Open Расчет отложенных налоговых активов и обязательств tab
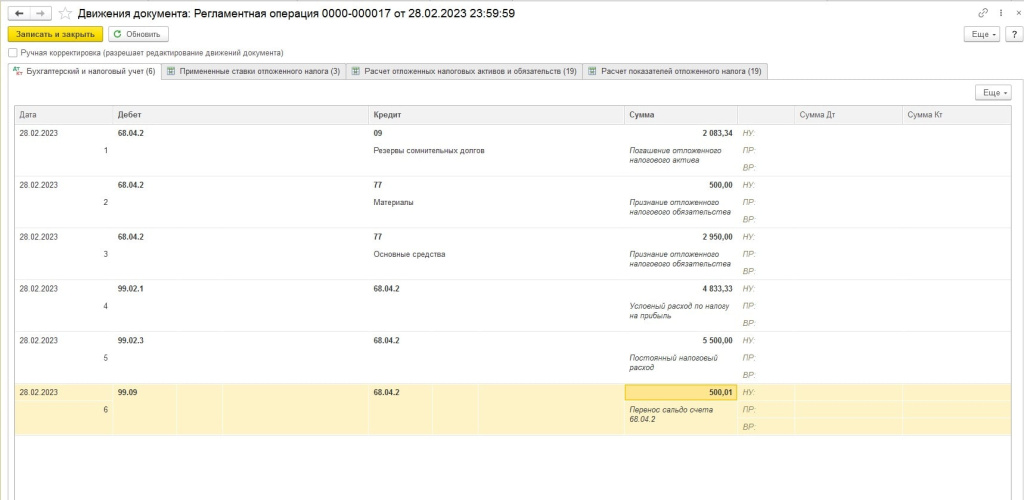This screenshot has height=500, width=1024. coord(464,71)
